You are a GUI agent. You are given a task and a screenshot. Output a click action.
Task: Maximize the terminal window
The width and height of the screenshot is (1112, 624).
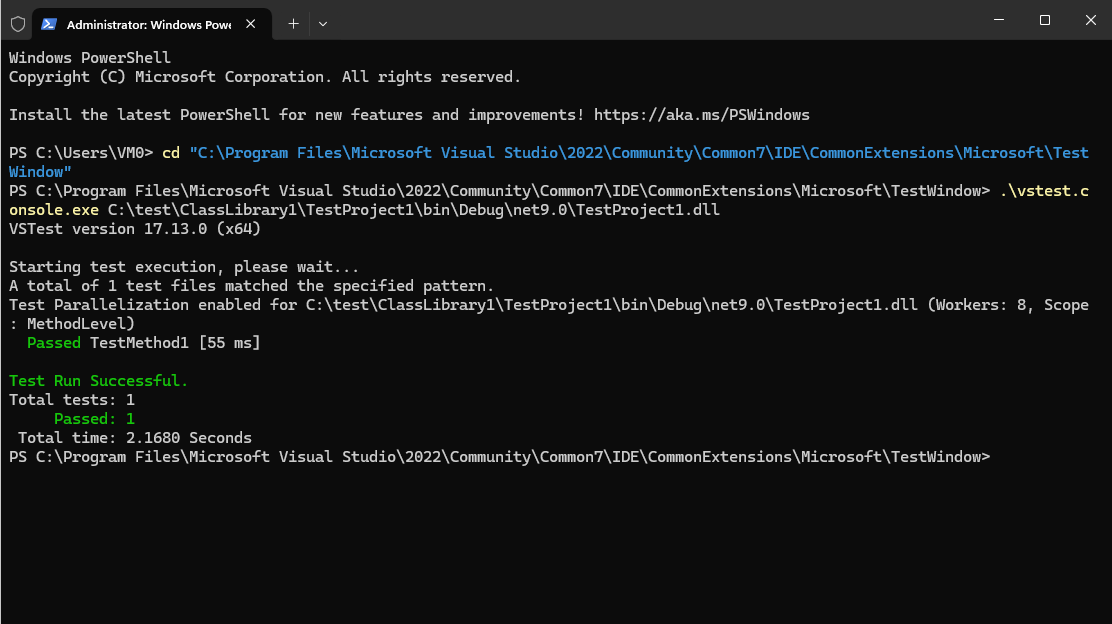1045,20
